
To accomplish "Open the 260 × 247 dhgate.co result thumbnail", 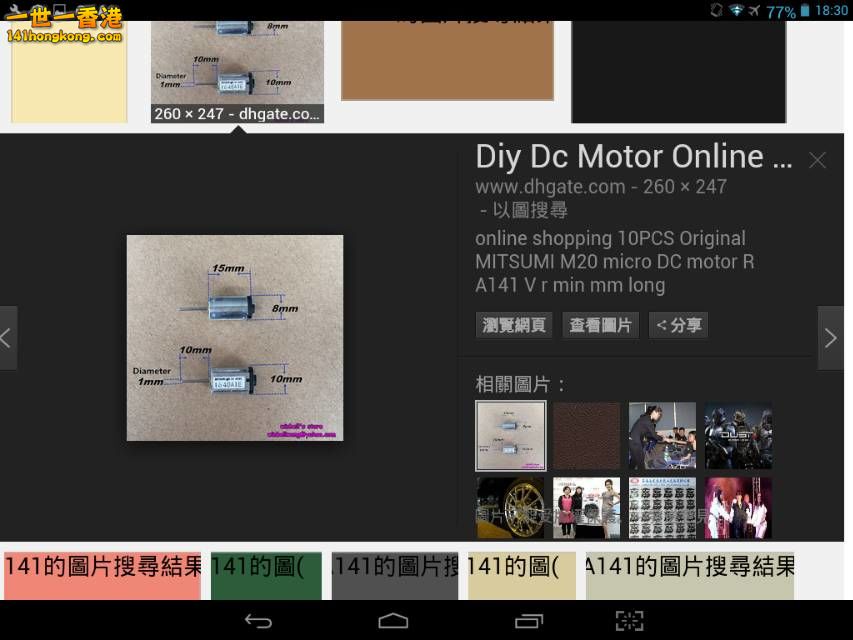I will click(x=237, y=72).
